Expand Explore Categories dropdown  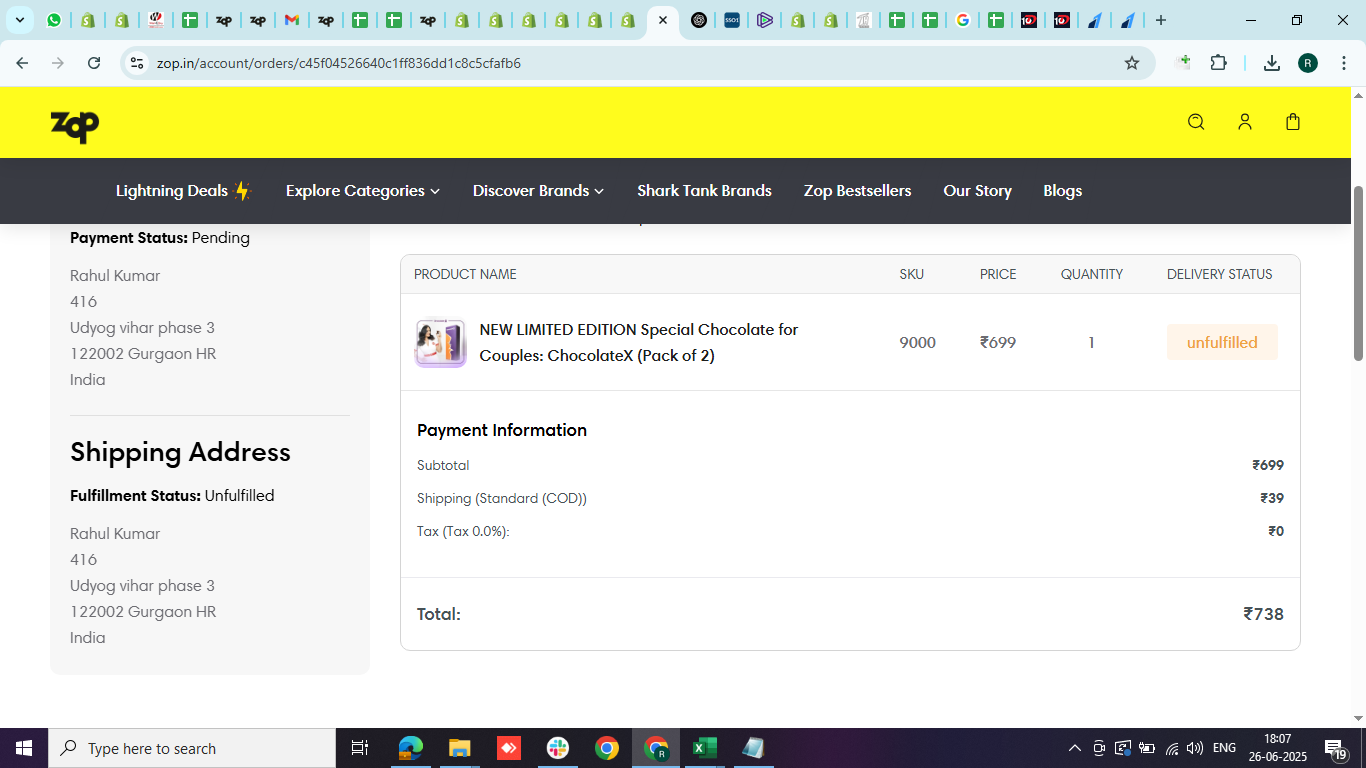tap(362, 191)
